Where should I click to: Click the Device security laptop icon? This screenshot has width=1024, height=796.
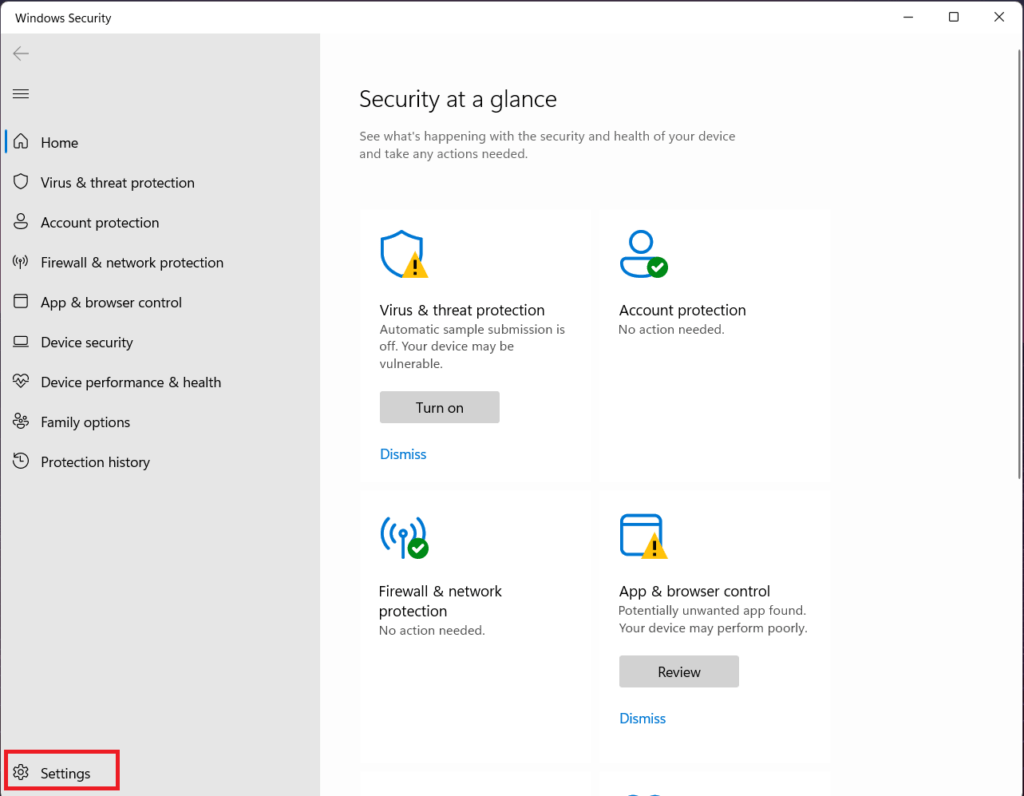pos(21,342)
